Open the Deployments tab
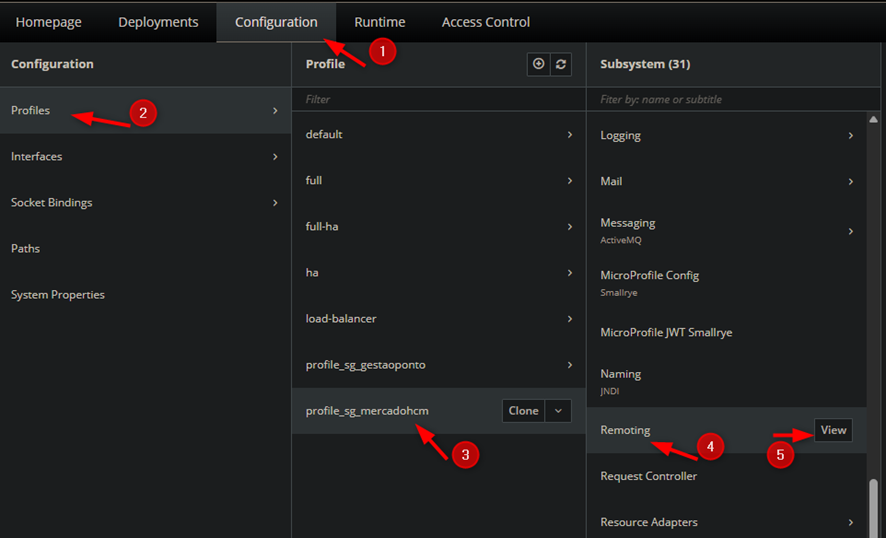The width and height of the screenshot is (886, 538). coord(158,22)
